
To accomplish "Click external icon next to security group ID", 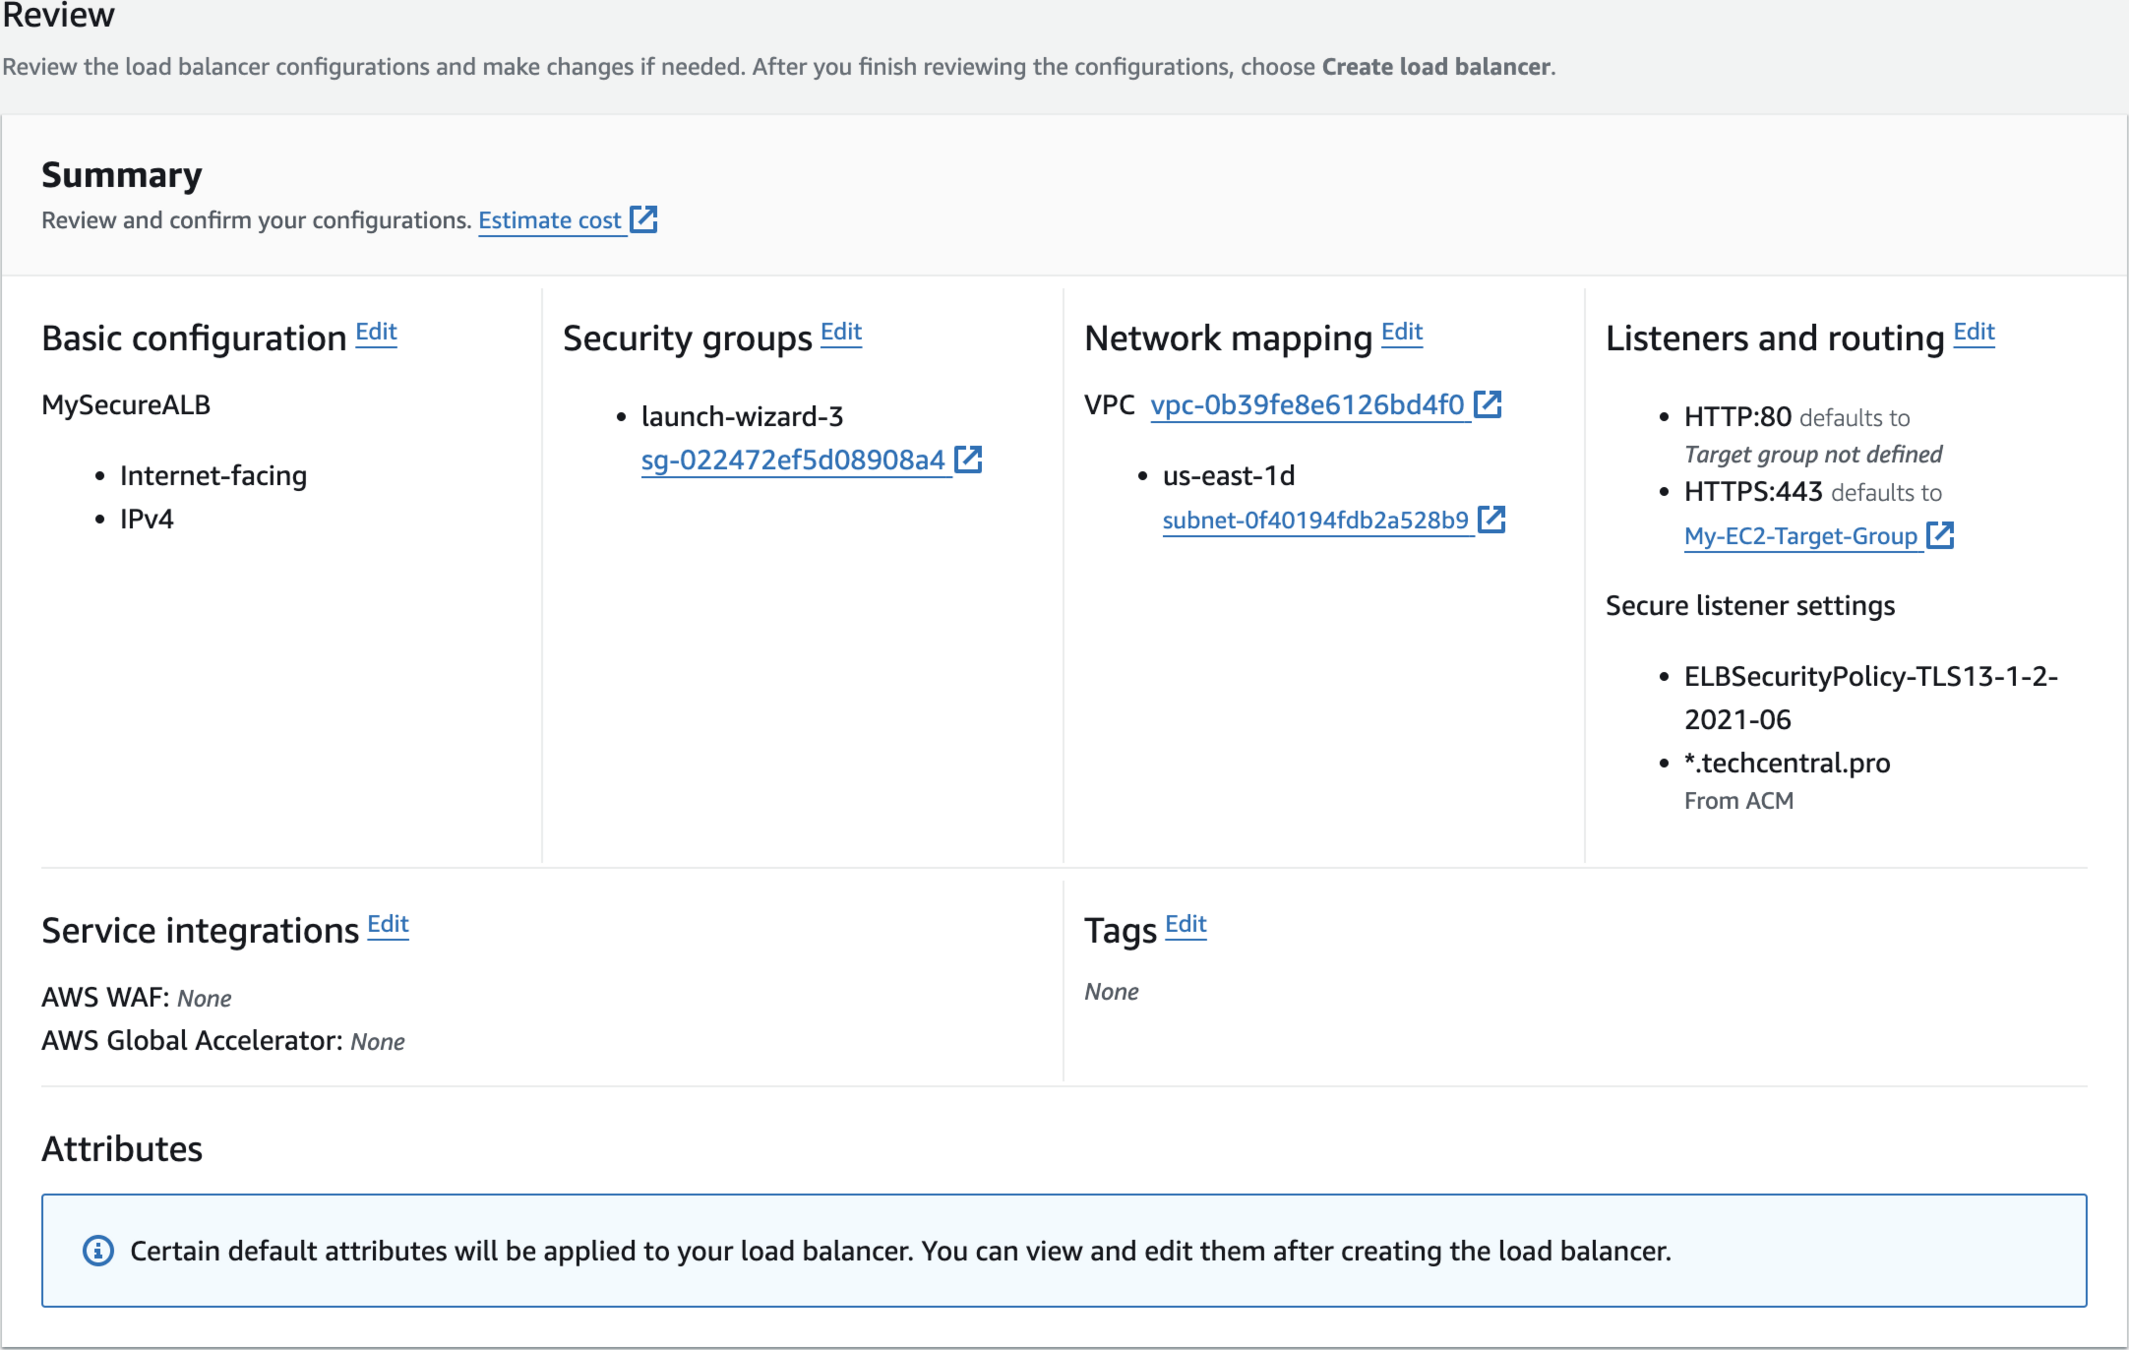I will pyautogui.click(x=968, y=459).
